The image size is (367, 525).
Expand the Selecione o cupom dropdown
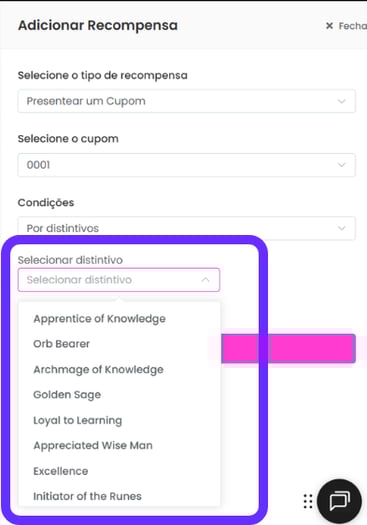tap(187, 165)
